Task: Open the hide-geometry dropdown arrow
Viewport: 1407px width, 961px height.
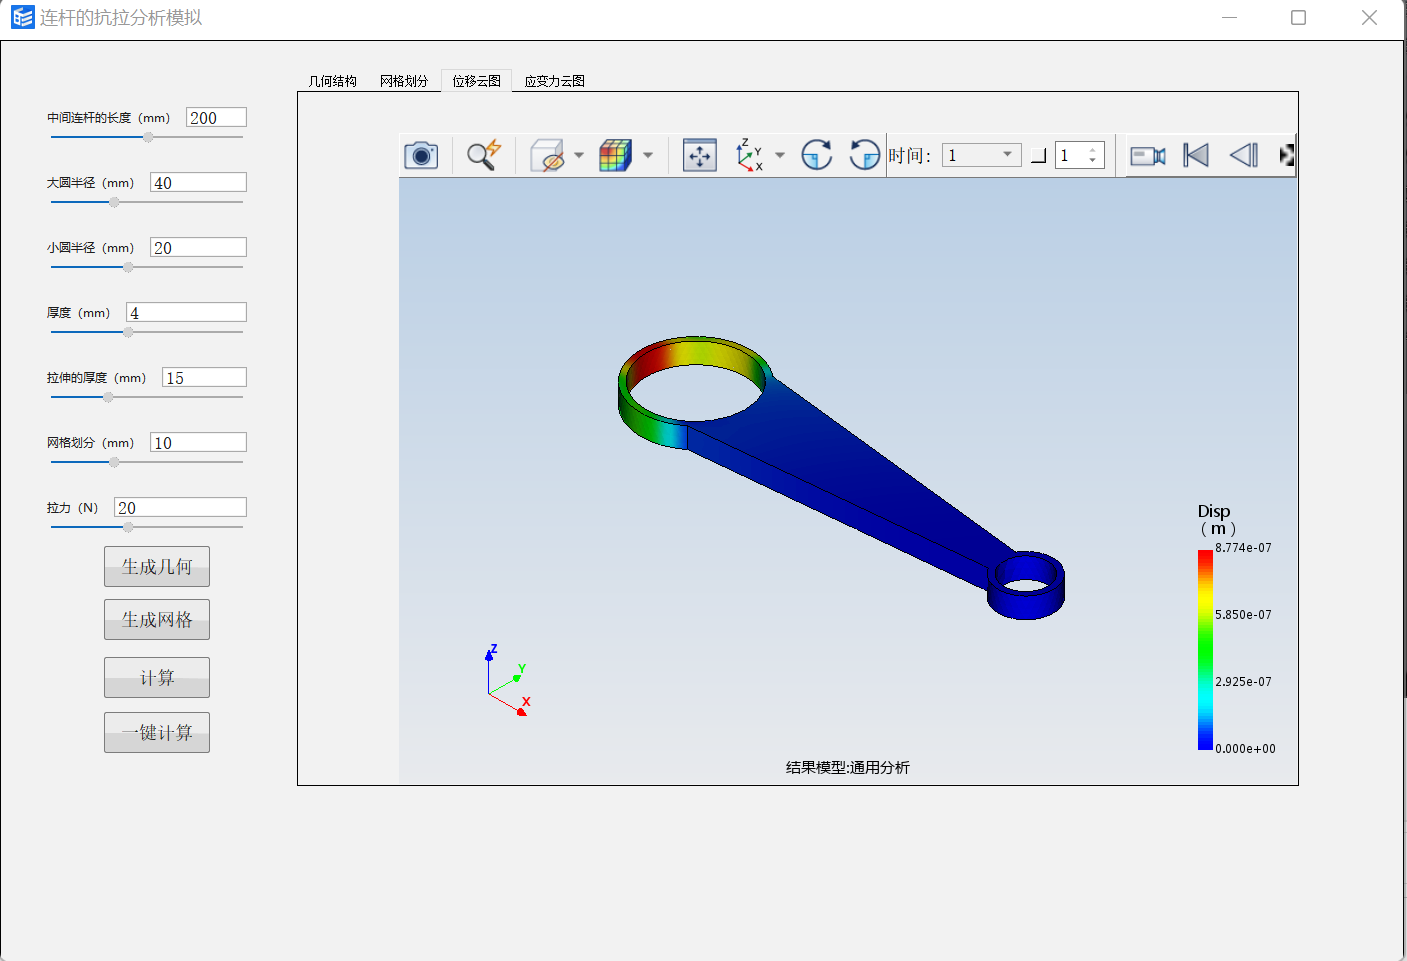Action: [x=579, y=155]
